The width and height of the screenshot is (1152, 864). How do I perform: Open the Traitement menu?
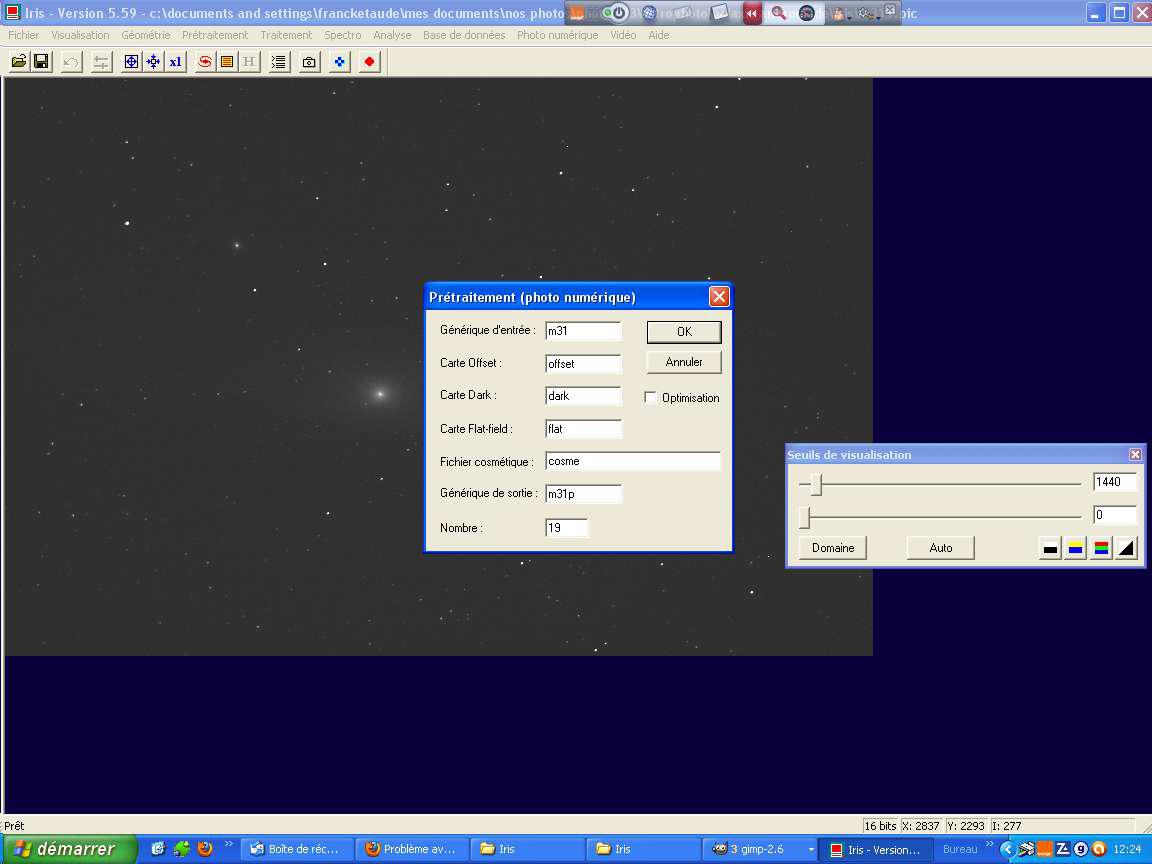click(287, 35)
